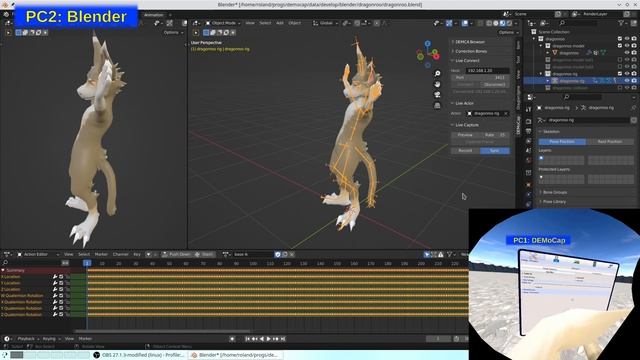Toggle checkbox of dragonroo.model collection
640x360 pixels.
(620, 46)
